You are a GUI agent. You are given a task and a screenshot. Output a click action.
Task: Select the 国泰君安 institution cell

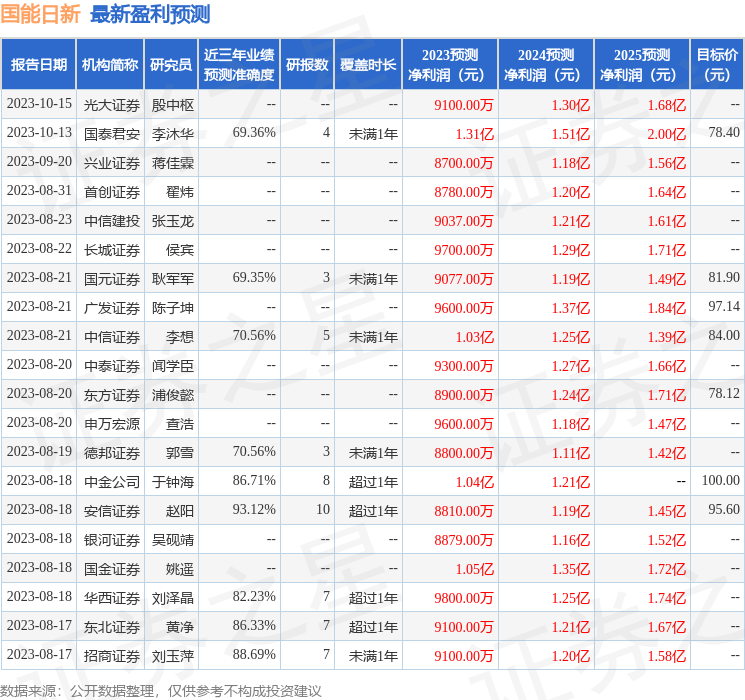tap(112, 134)
